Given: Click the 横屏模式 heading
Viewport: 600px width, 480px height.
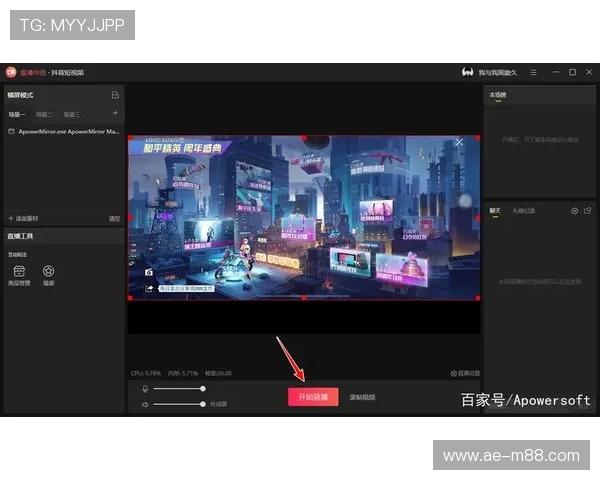Looking at the screenshot, I should (20, 95).
